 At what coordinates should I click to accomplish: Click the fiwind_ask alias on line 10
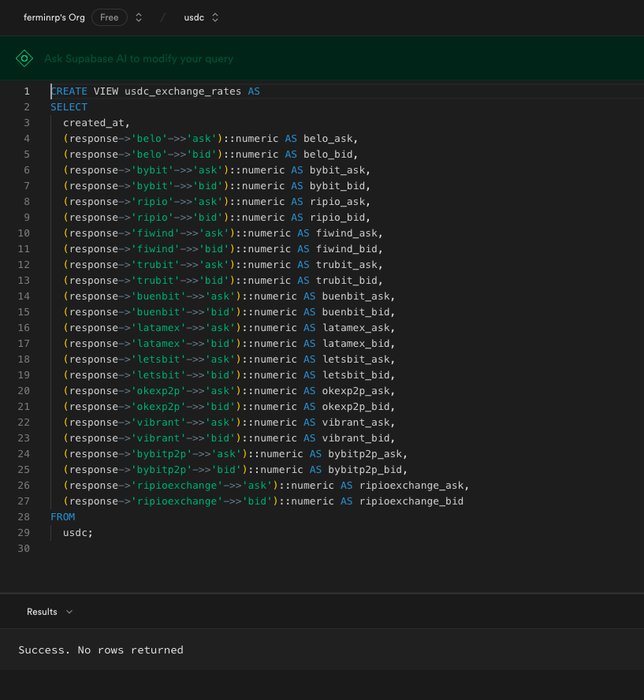coord(347,233)
